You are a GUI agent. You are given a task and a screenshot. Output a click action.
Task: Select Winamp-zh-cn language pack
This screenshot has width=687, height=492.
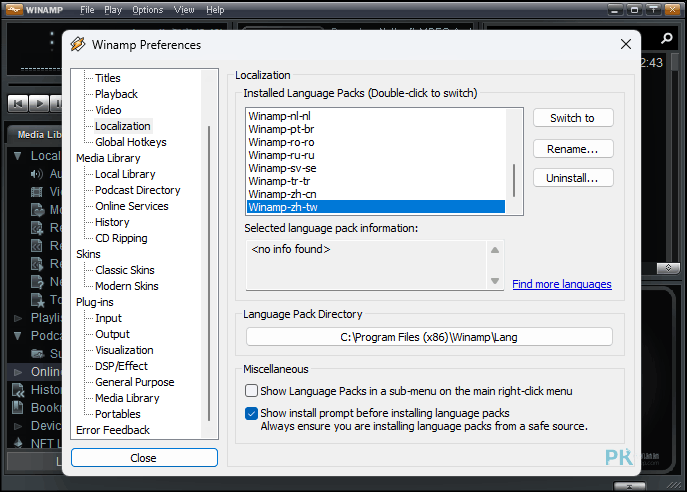[375, 194]
